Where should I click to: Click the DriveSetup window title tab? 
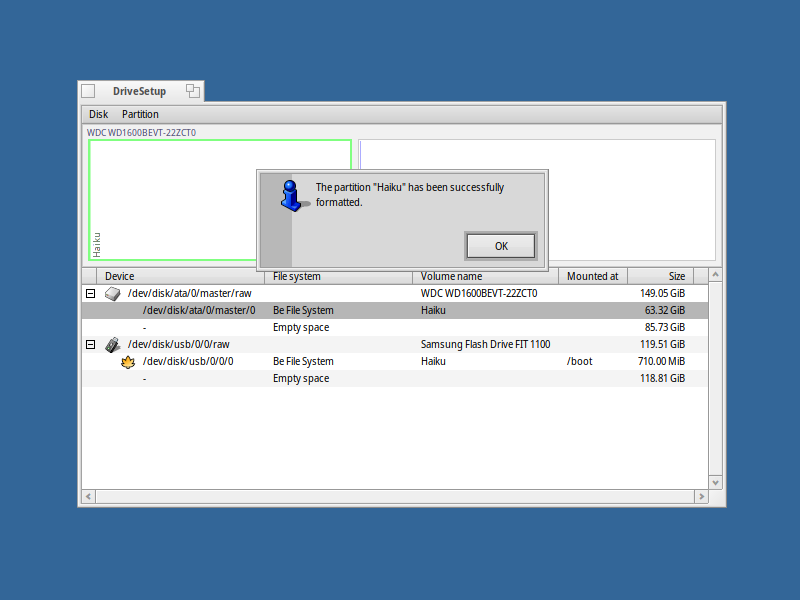click(x=139, y=91)
